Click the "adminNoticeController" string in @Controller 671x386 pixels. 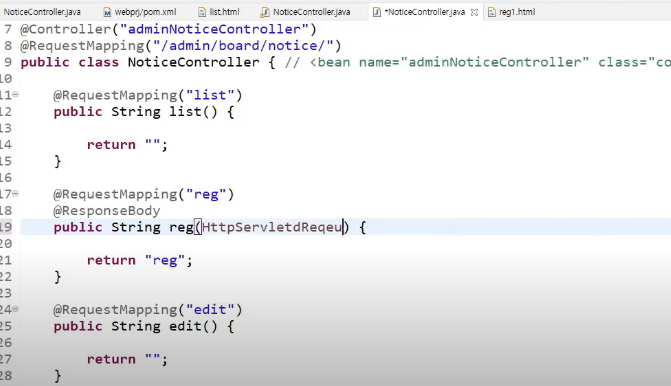pos(214,29)
